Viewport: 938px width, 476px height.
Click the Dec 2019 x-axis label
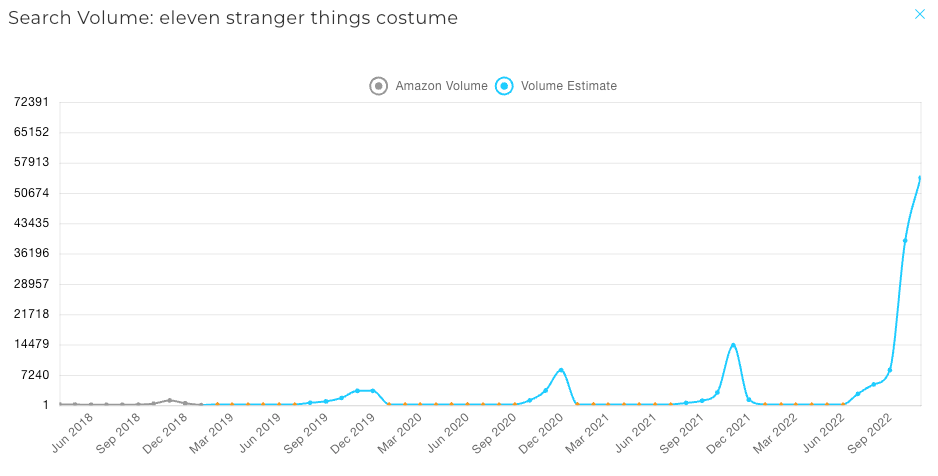pos(353,432)
